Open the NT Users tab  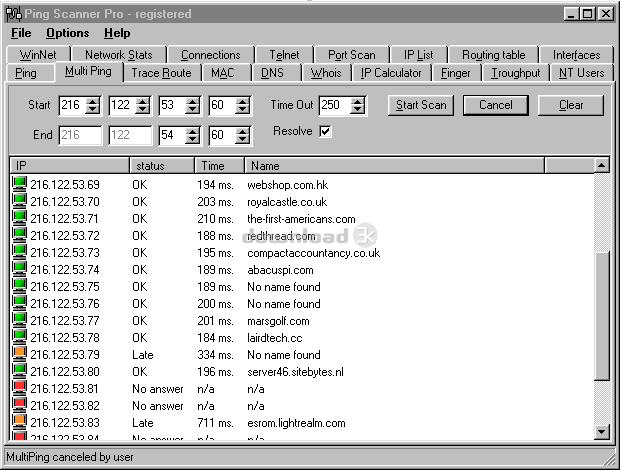581,73
